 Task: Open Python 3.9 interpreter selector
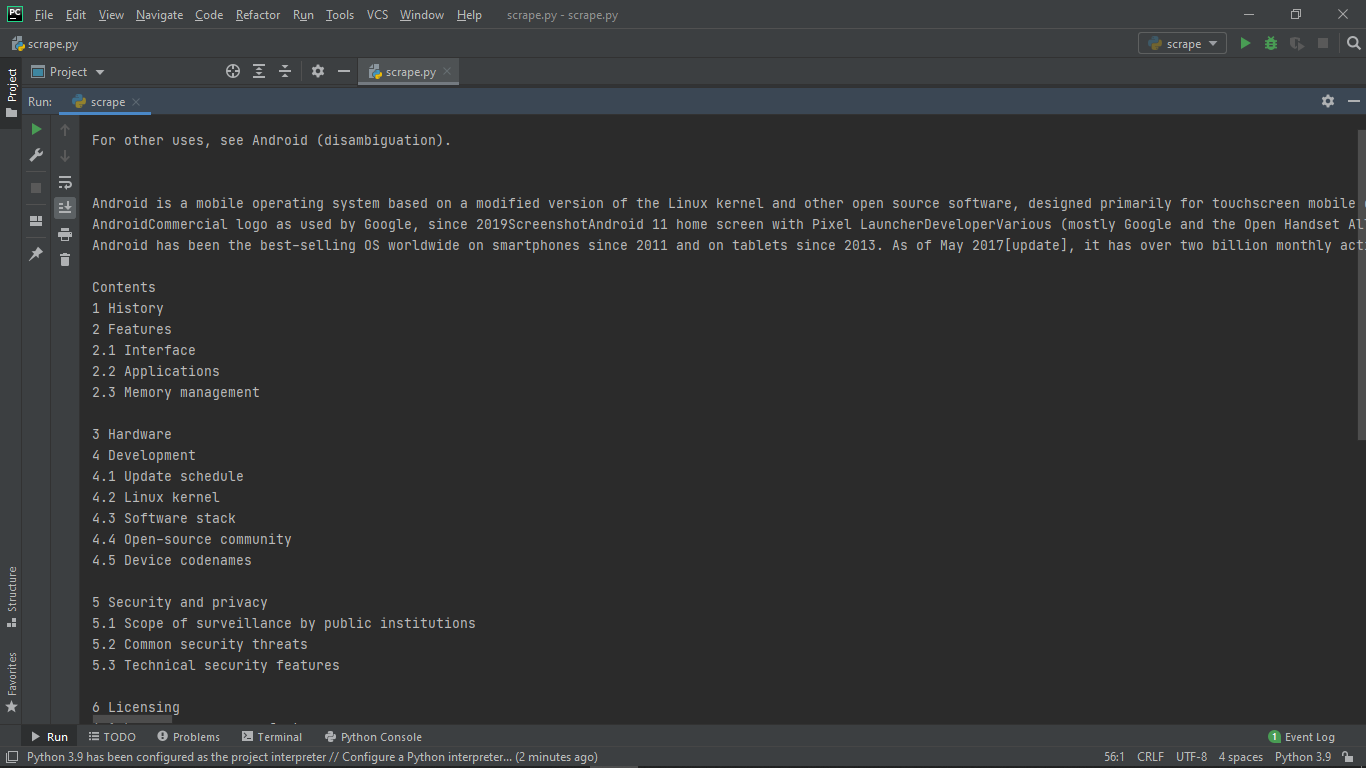click(1303, 757)
